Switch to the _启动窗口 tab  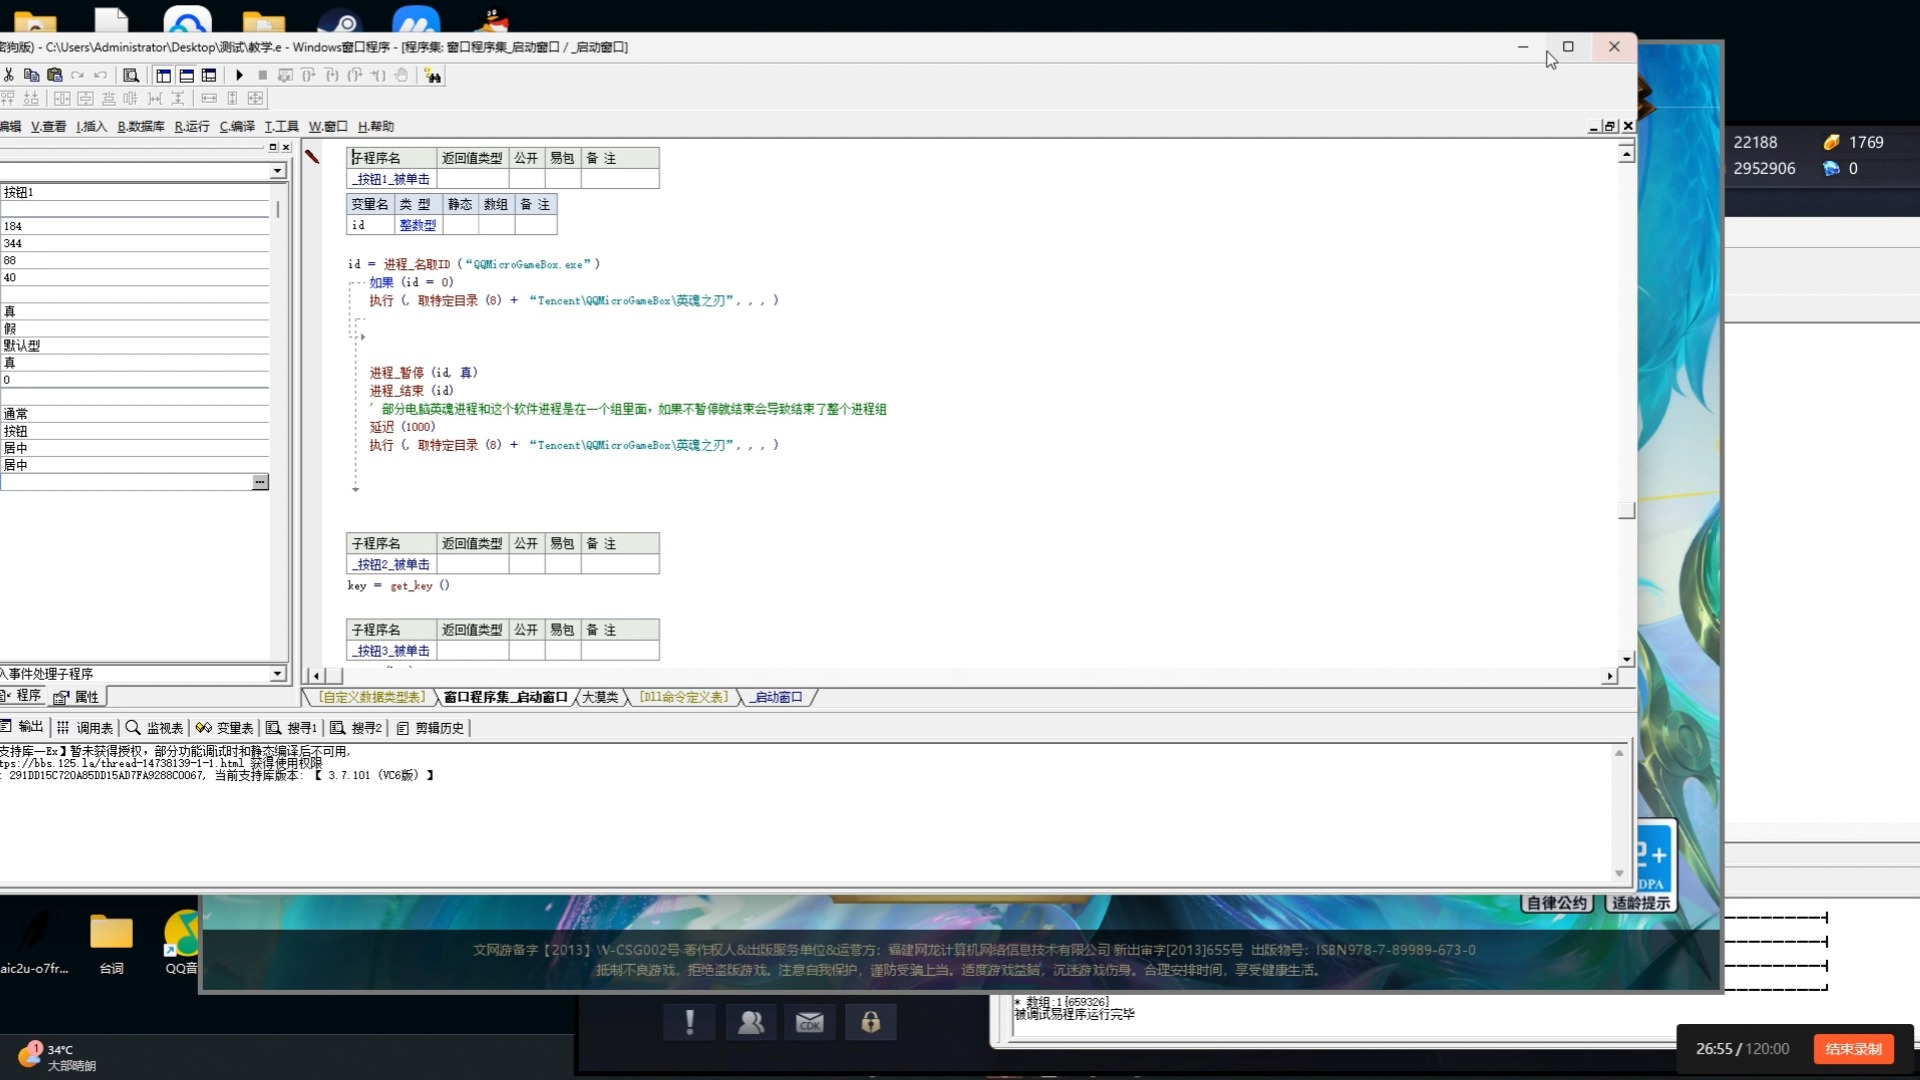[x=777, y=697]
